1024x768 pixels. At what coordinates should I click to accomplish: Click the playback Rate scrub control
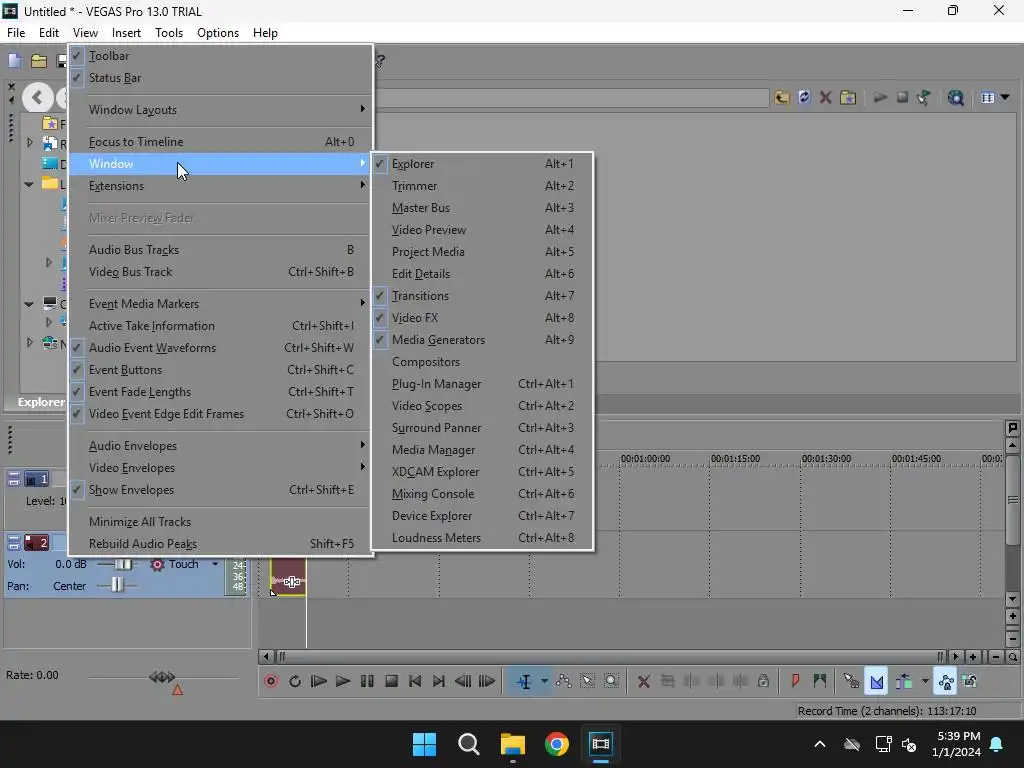[x=163, y=677]
